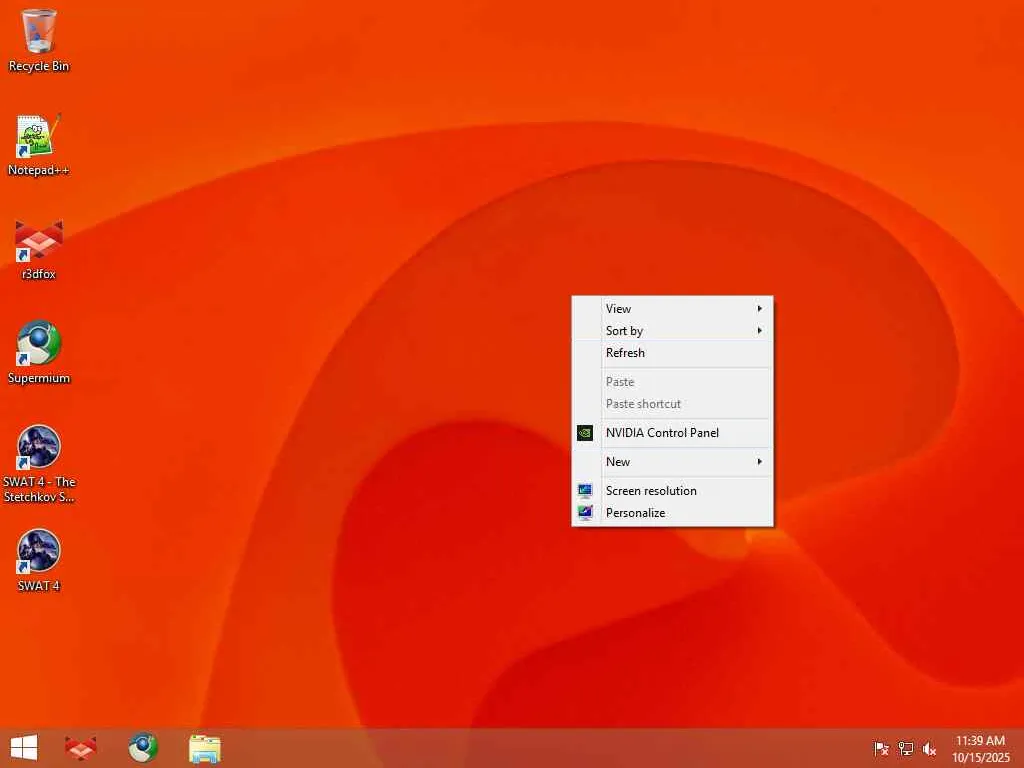Screen dimensions: 1024x768
Task: Open File Explorer from the taskbar
Action: click(x=204, y=748)
